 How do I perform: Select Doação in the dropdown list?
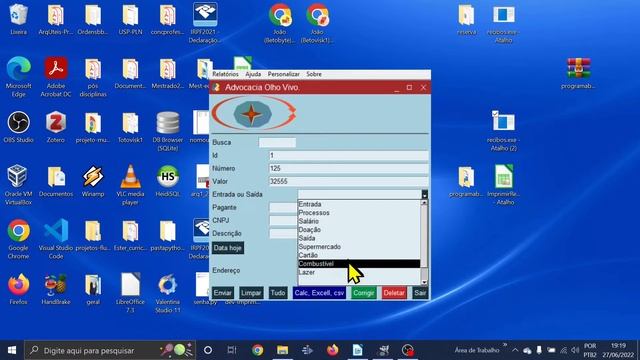(x=359, y=230)
